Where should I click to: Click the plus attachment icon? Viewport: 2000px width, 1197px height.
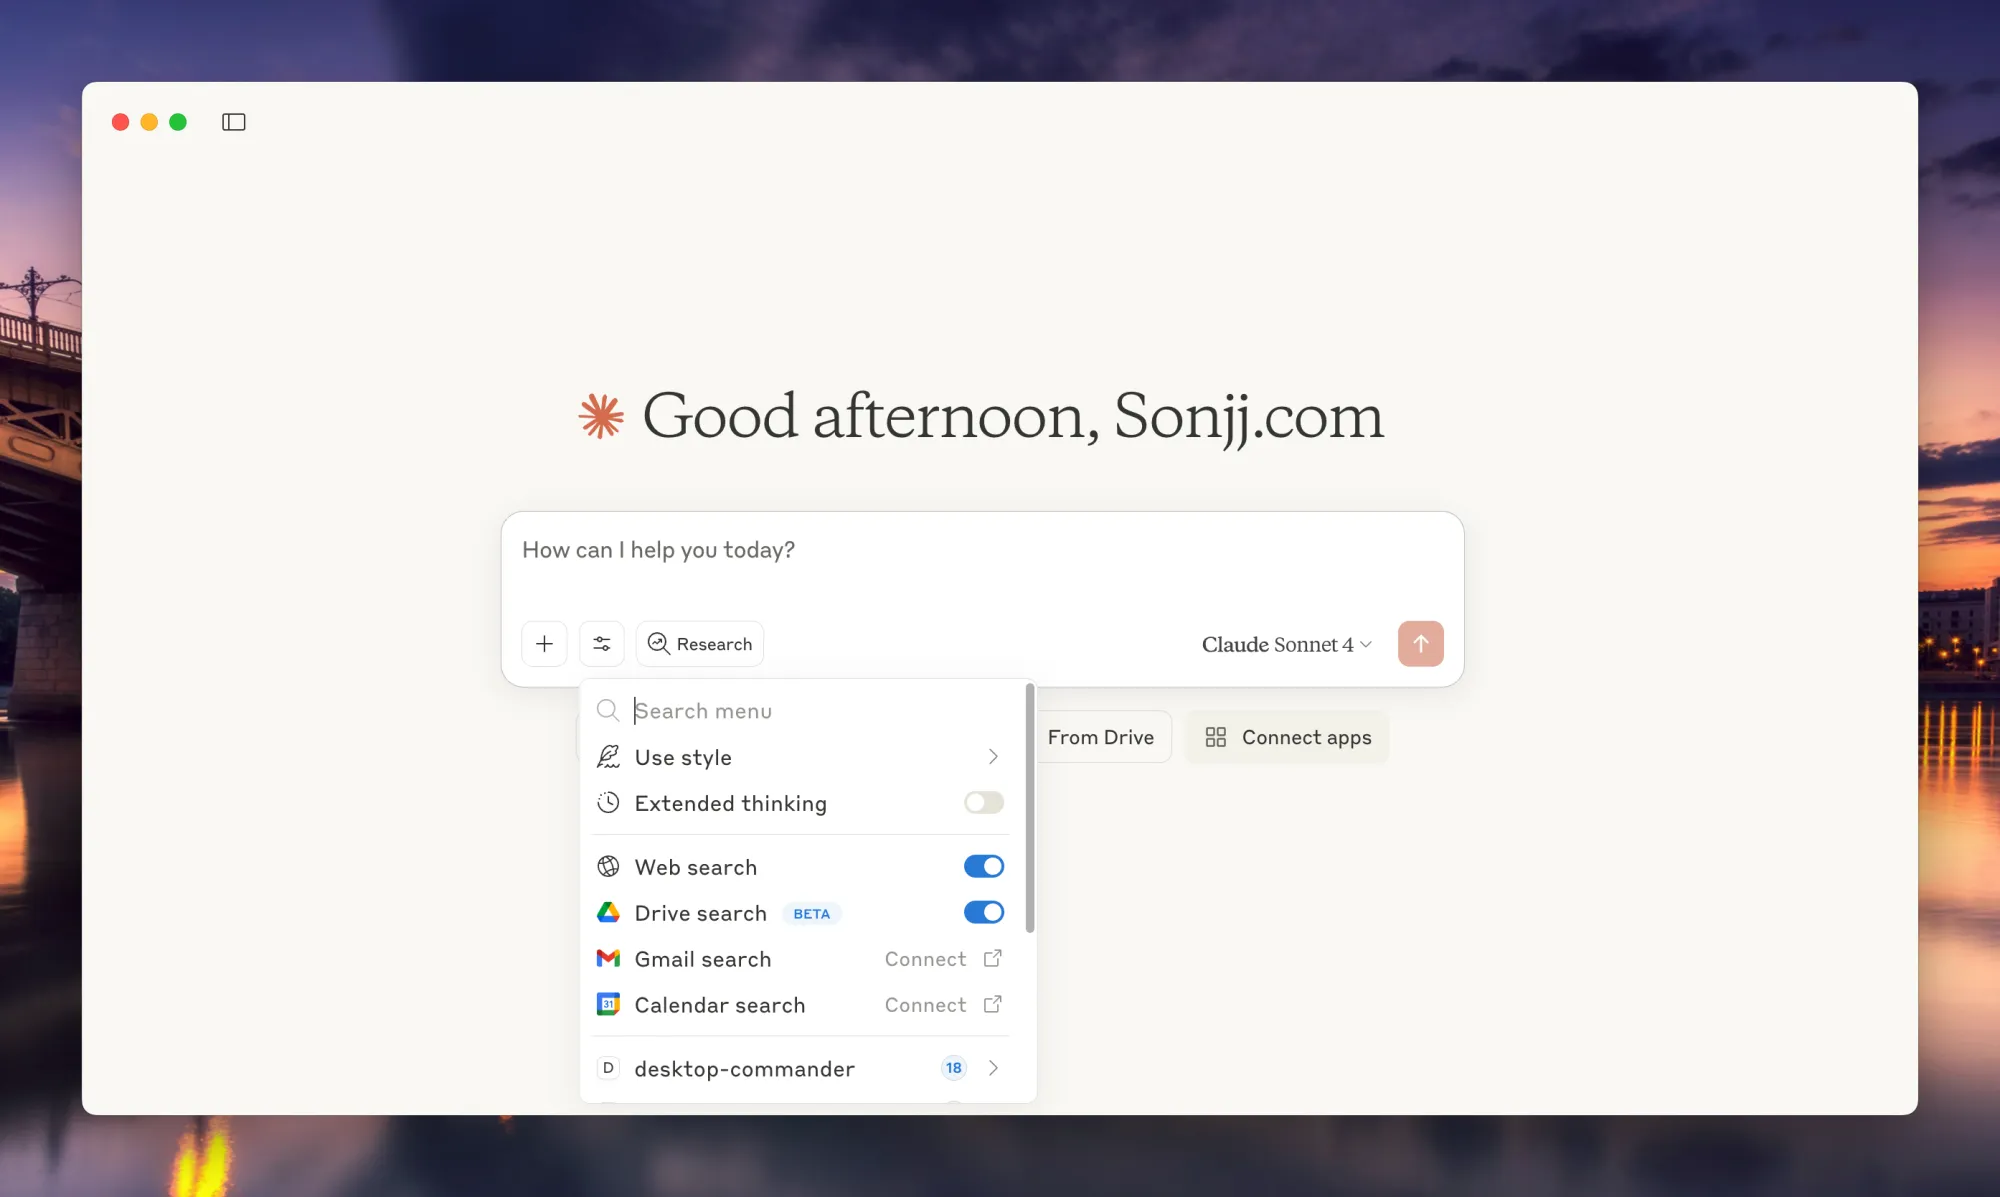pos(544,643)
